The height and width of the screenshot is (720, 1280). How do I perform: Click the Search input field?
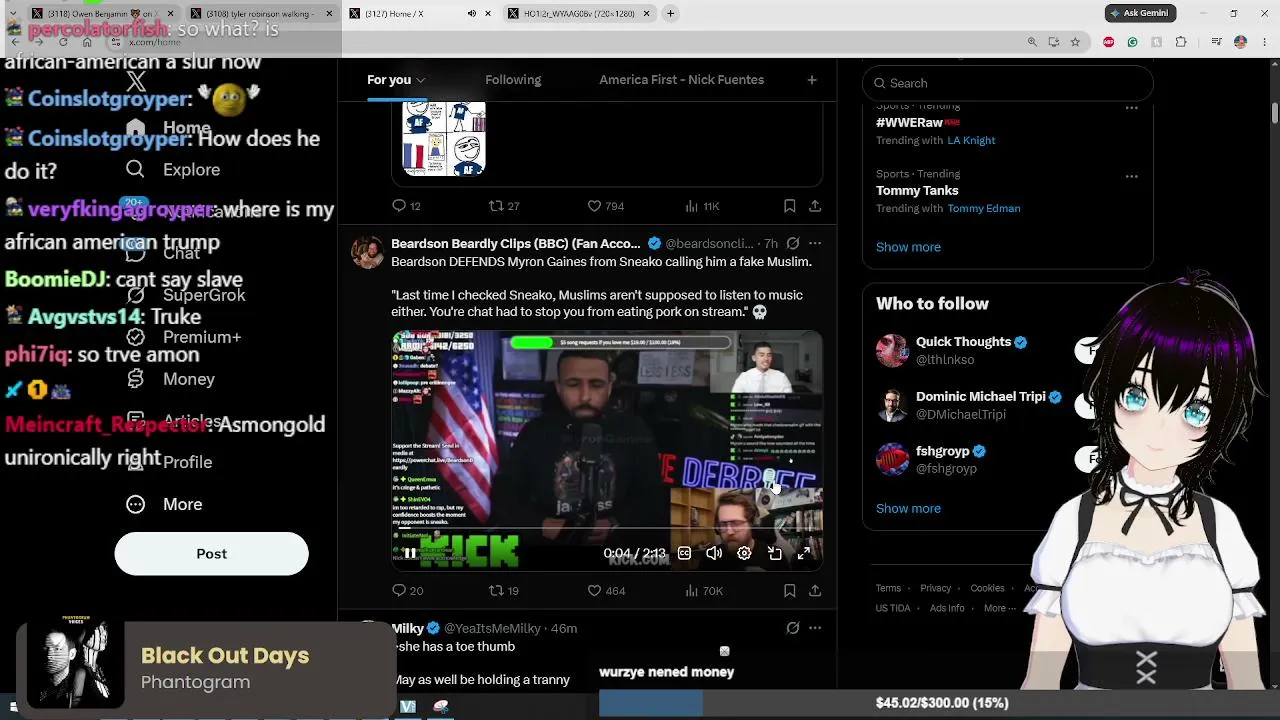click(1008, 83)
